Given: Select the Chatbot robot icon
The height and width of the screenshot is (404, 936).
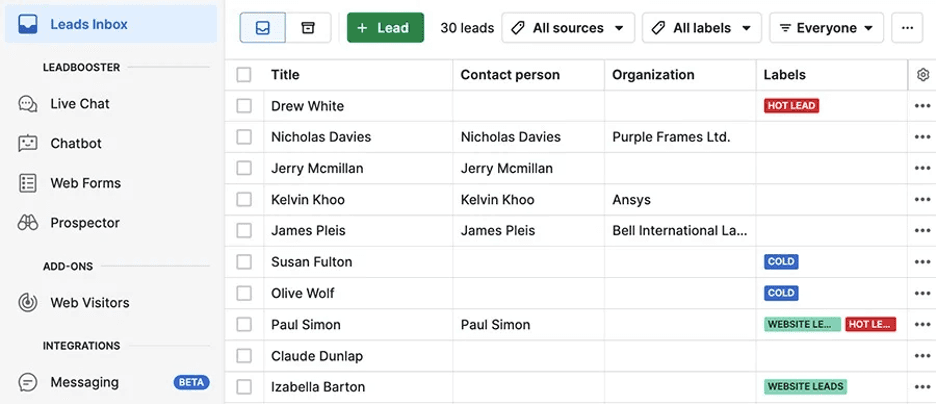Looking at the screenshot, I should coord(28,144).
